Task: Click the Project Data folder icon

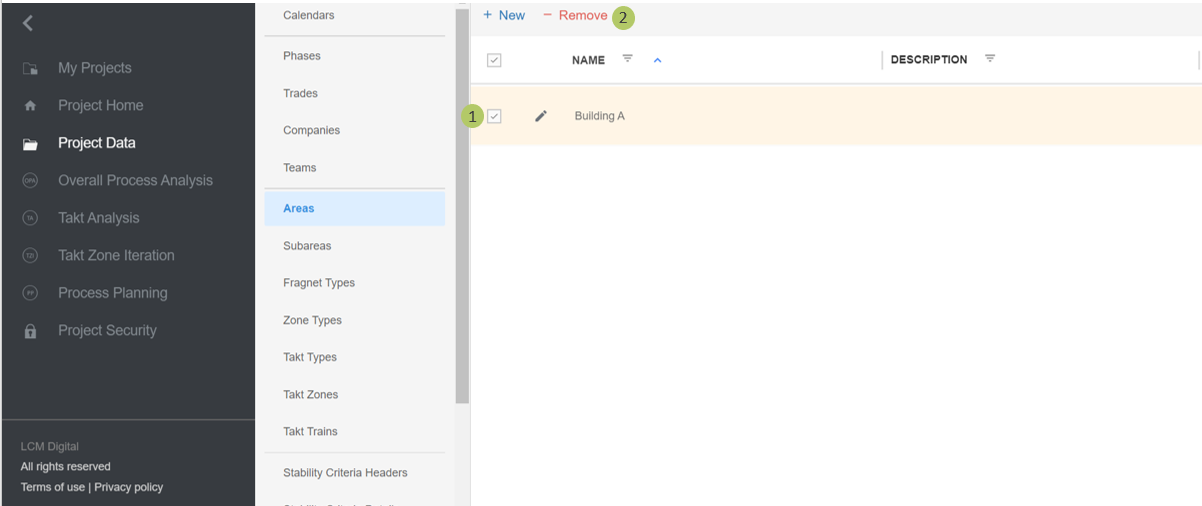Action: (x=30, y=144)
